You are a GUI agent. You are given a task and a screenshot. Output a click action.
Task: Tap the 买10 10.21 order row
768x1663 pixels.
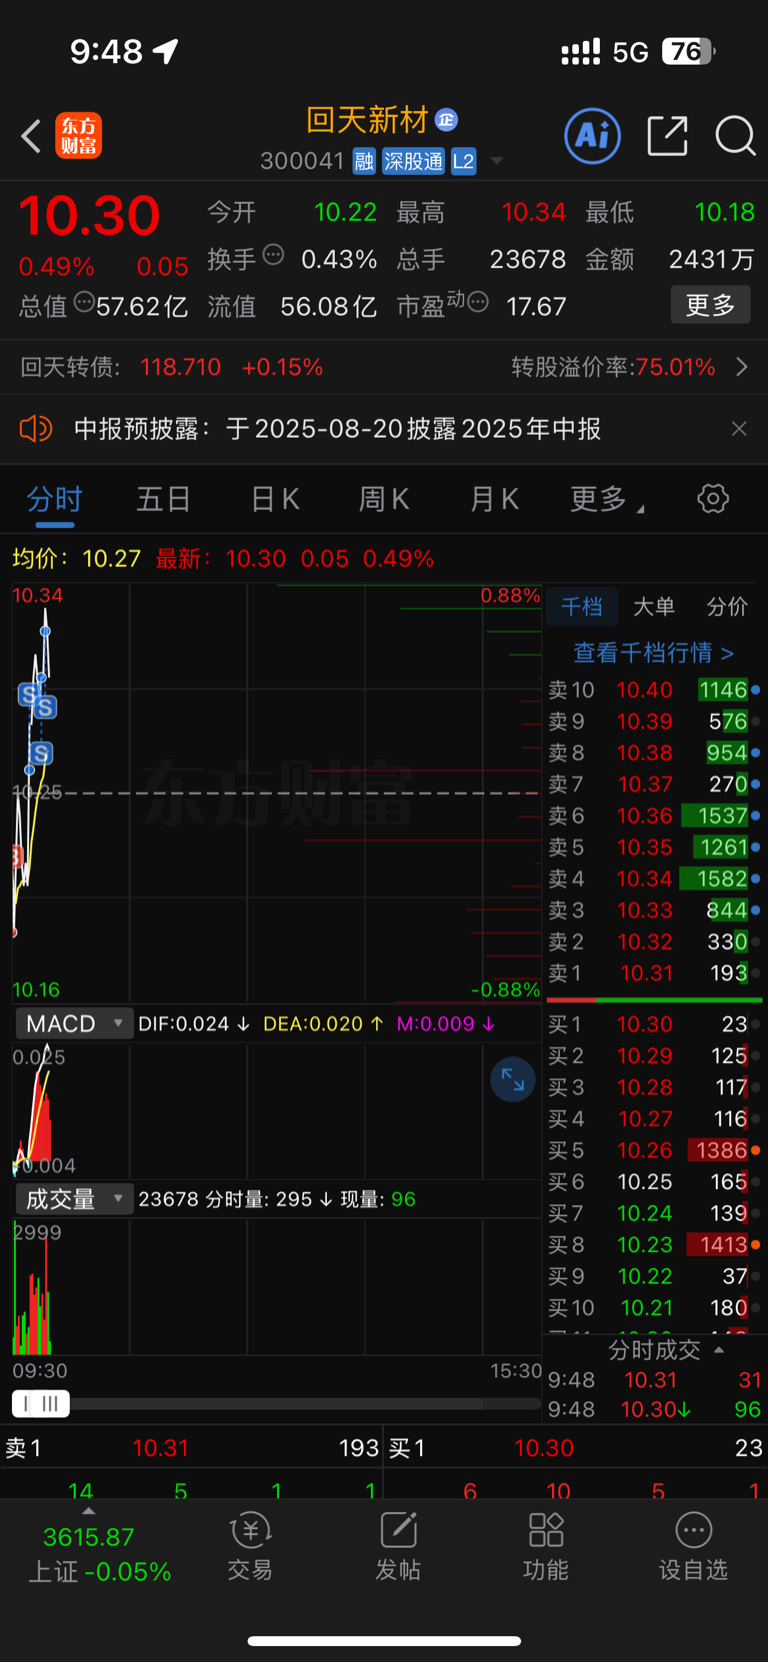coord(654,1308)
